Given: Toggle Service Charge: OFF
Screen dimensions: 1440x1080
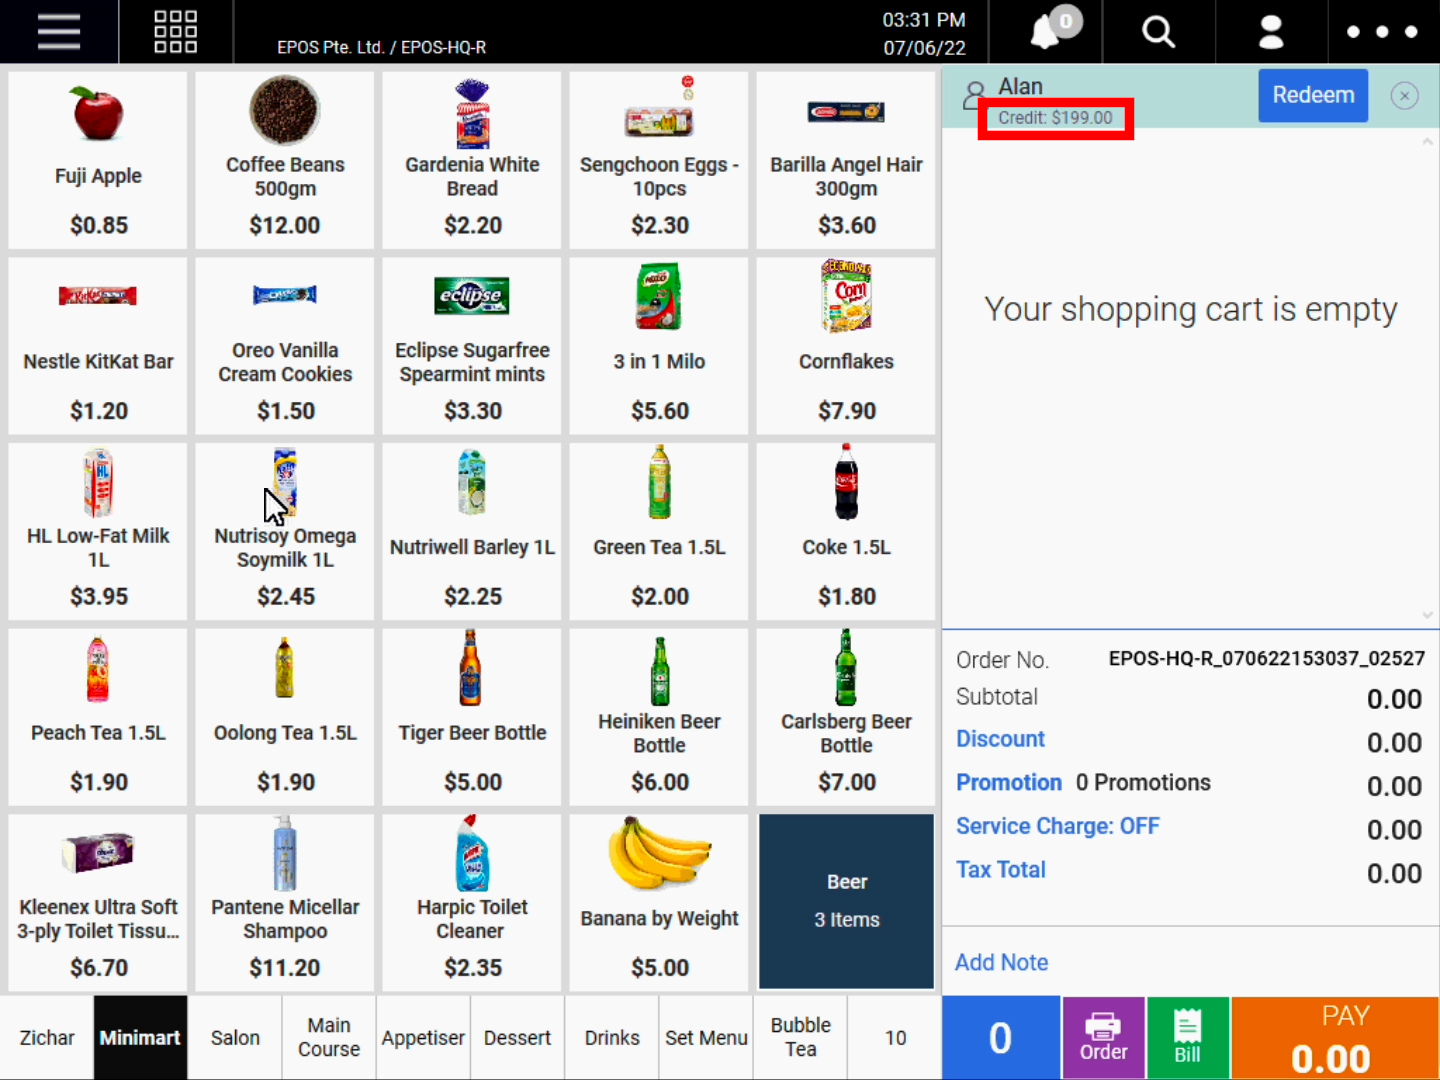Looking at the screenshot, I should click(1058, 826).
